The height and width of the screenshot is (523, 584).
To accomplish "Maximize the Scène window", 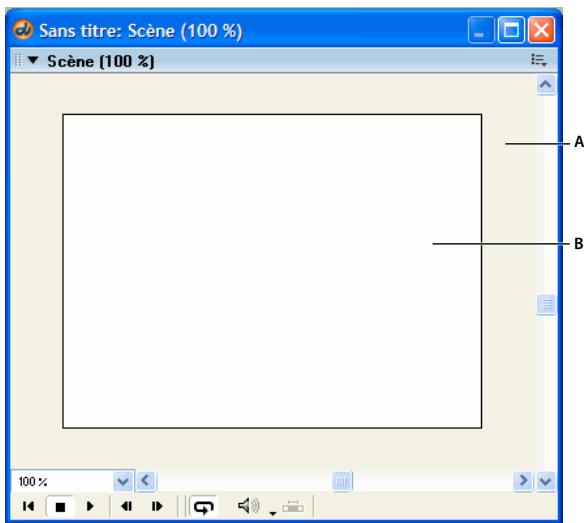I will click(x=511, y=30).
